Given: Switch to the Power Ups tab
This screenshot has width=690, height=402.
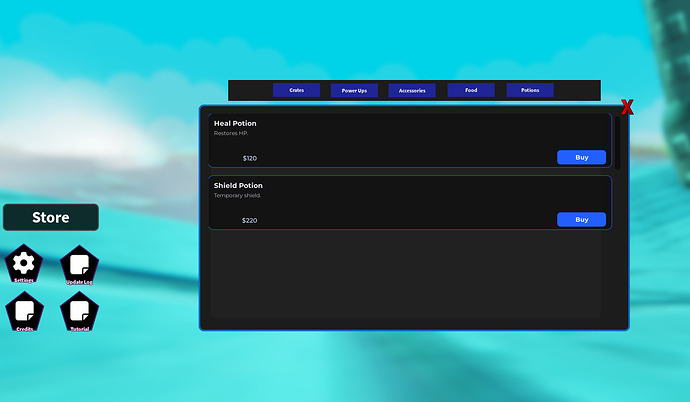Looking at the screenshot, I should click(x=354, y=91).
